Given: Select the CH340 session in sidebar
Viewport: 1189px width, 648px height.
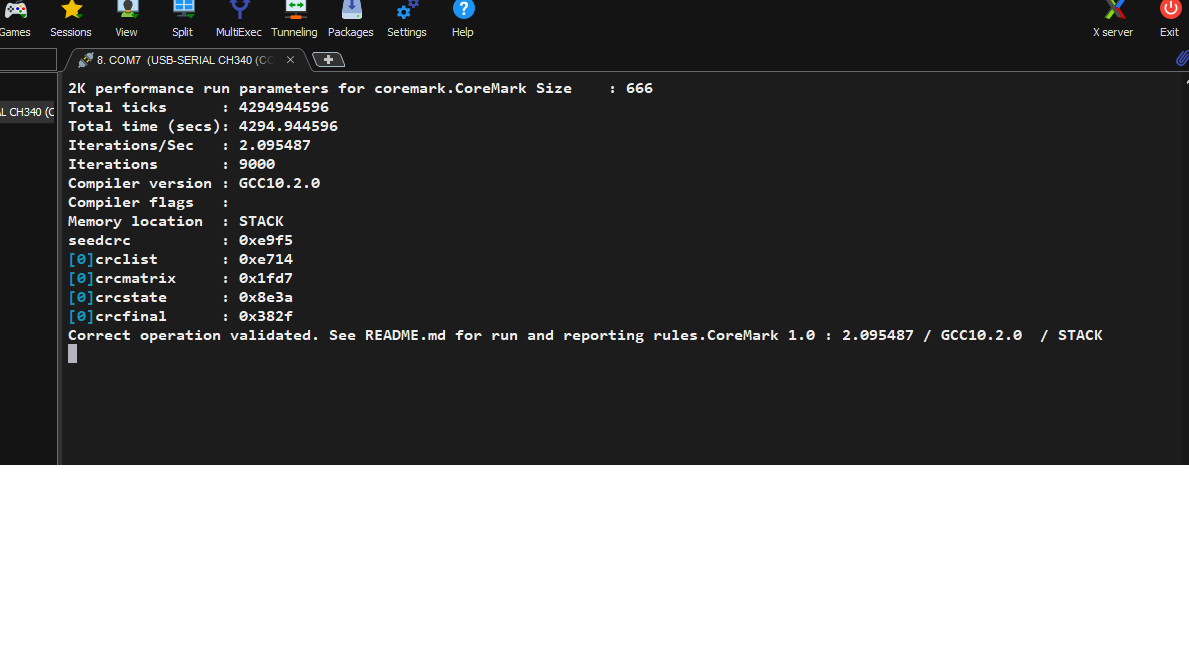Looking at the screenshot, I should (x=27, y=112).
